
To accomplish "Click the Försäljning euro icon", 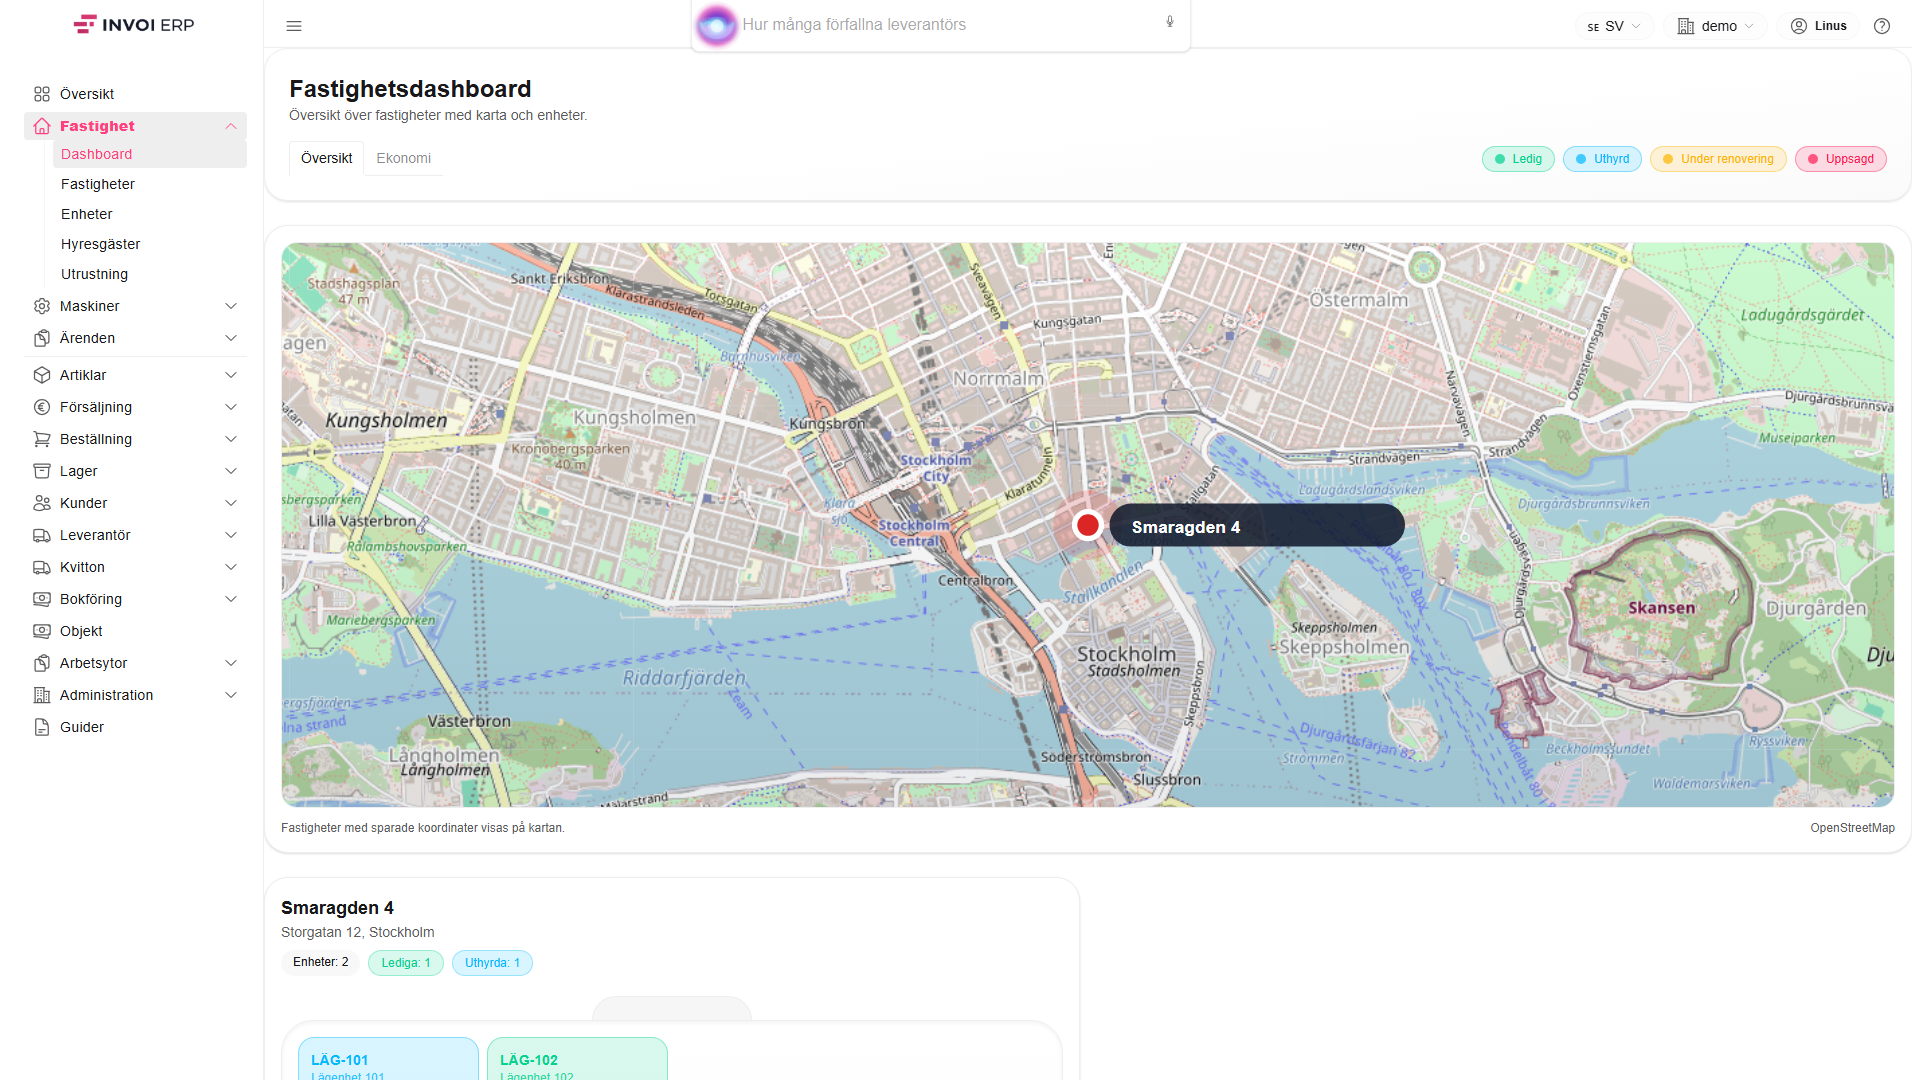I will 42,407.
